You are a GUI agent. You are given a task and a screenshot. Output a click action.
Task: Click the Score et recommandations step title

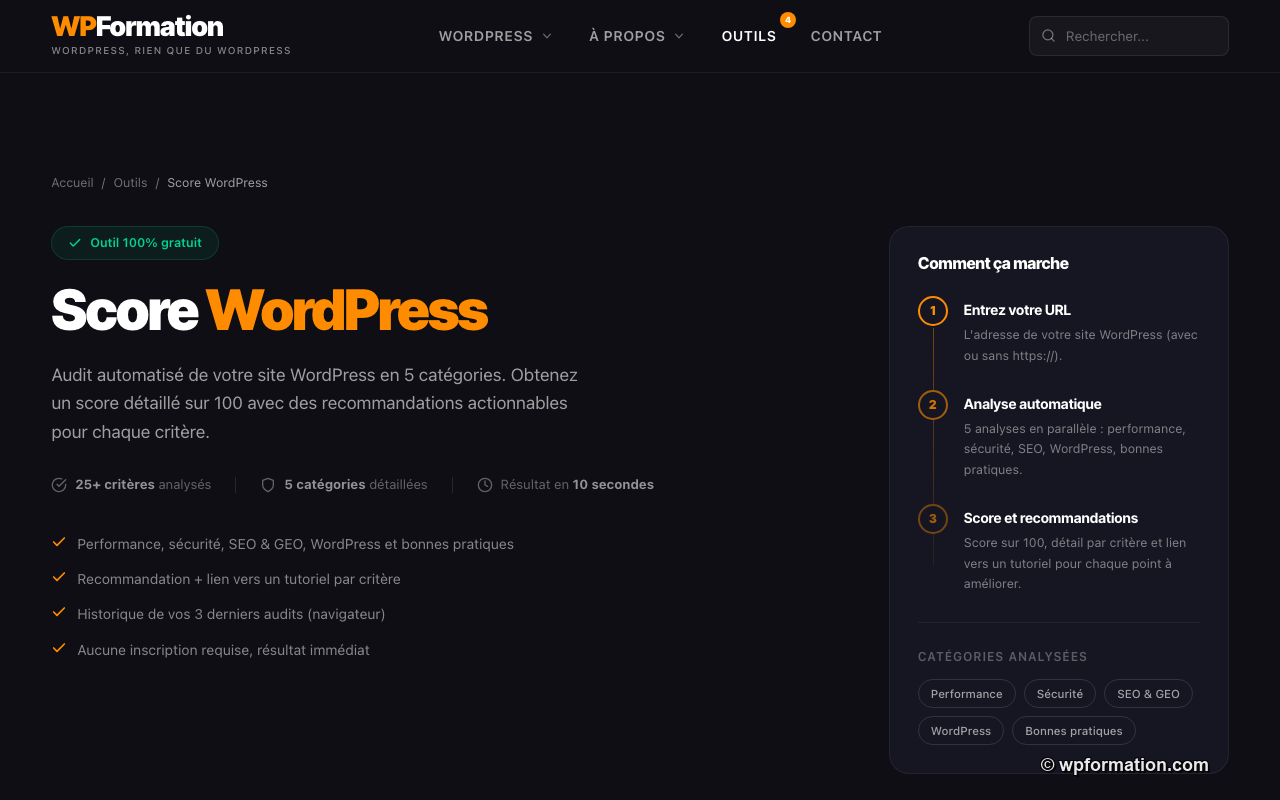[1051, 518]
